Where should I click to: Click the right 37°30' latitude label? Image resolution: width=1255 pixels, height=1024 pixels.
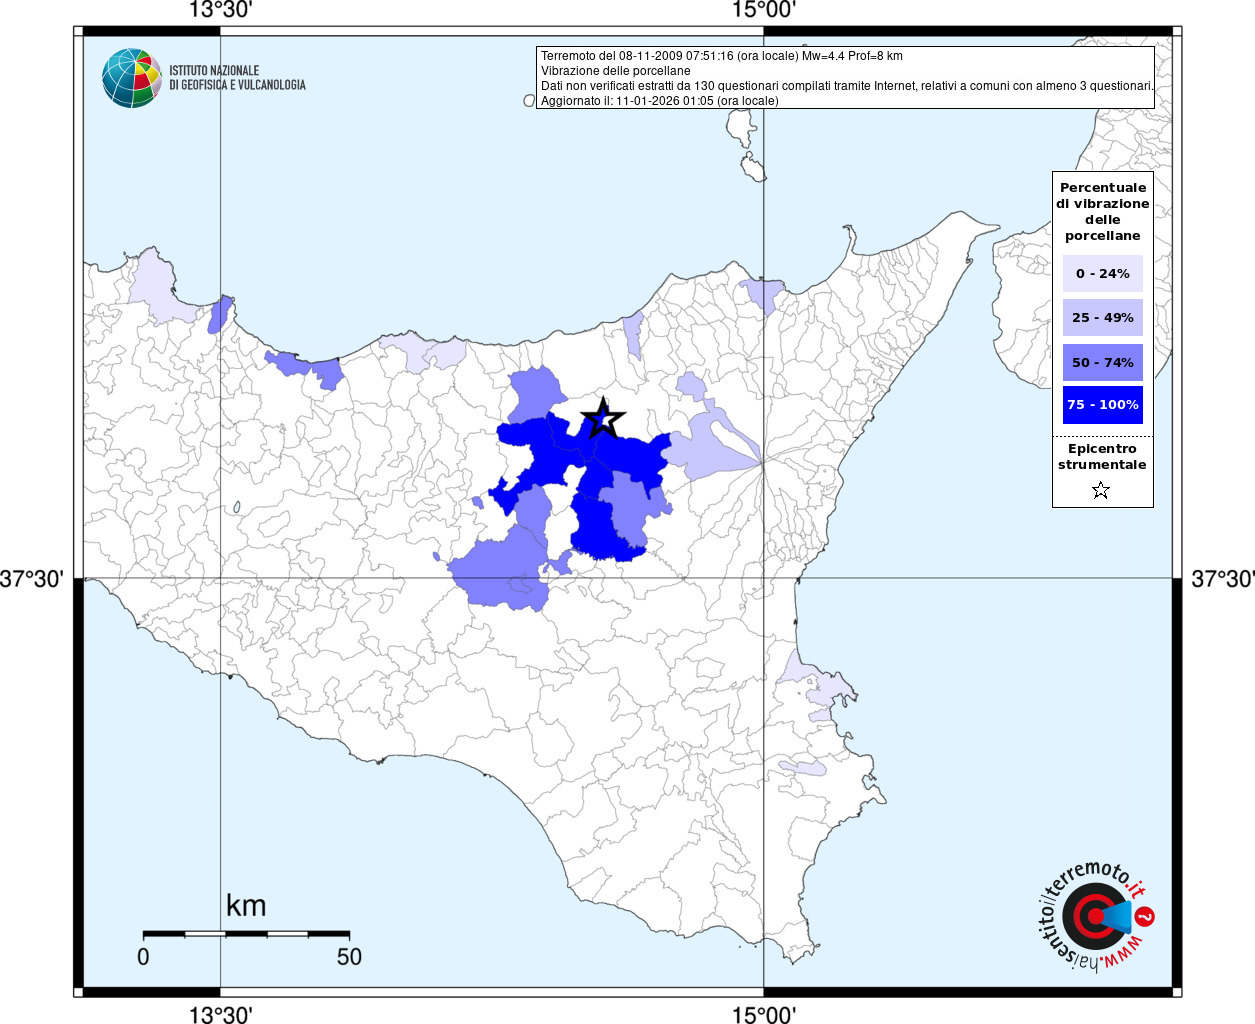[1222, 579]
